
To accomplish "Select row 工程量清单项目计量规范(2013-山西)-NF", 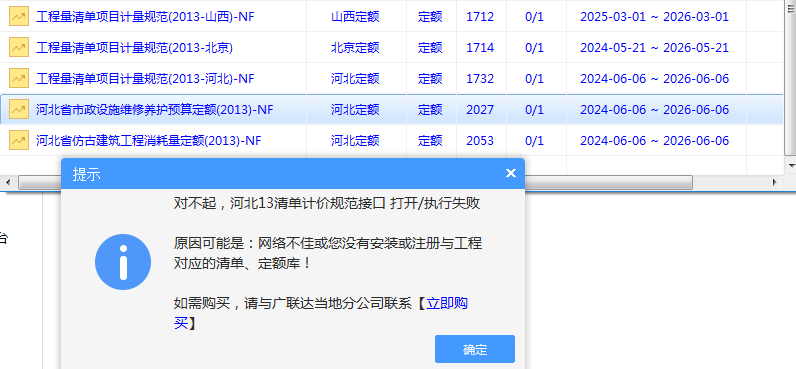I will (x=391, y=17).
